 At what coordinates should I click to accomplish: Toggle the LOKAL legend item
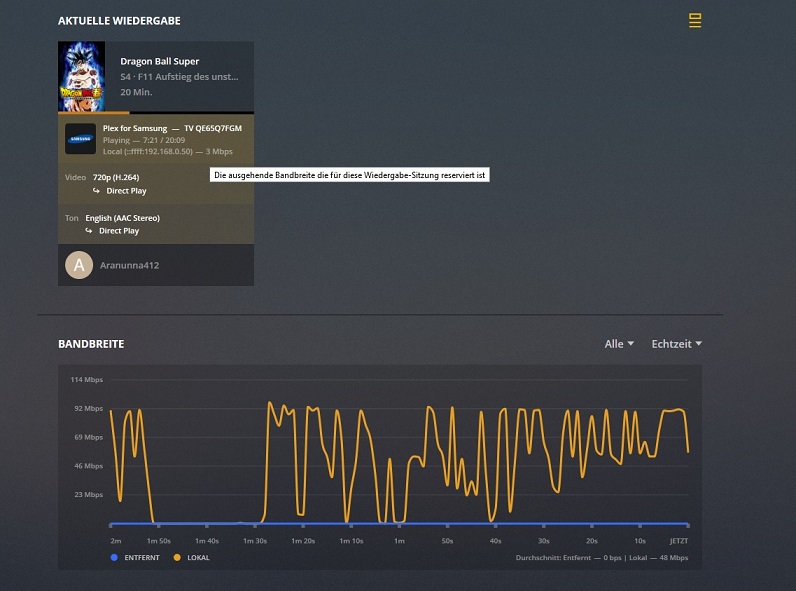point(191,557)
